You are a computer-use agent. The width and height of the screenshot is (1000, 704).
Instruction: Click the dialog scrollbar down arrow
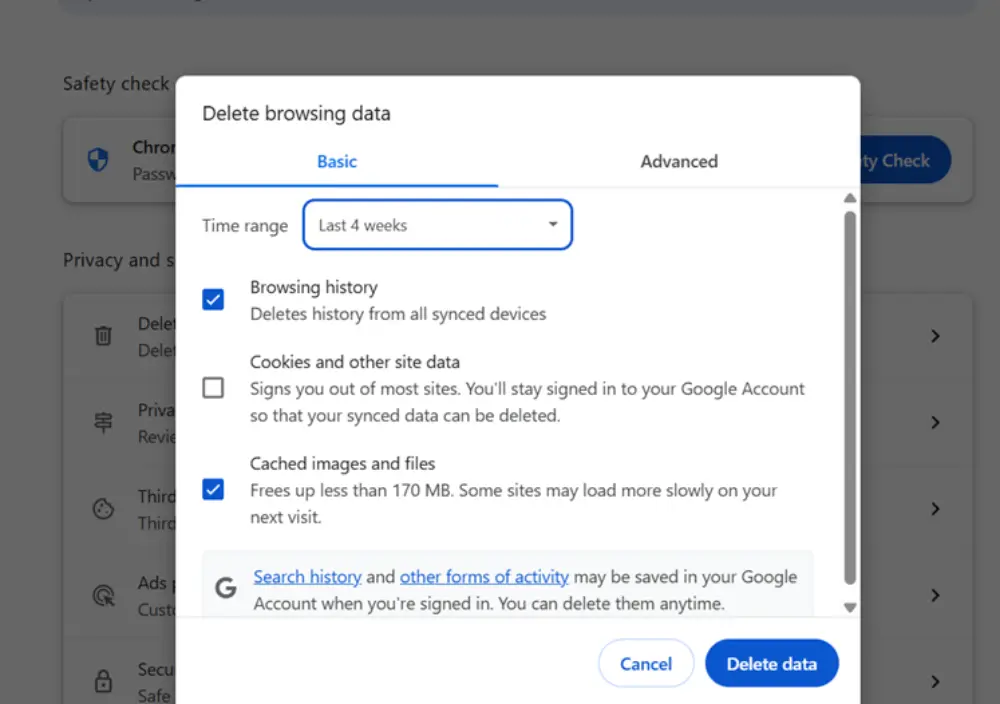tap(850, 607)
